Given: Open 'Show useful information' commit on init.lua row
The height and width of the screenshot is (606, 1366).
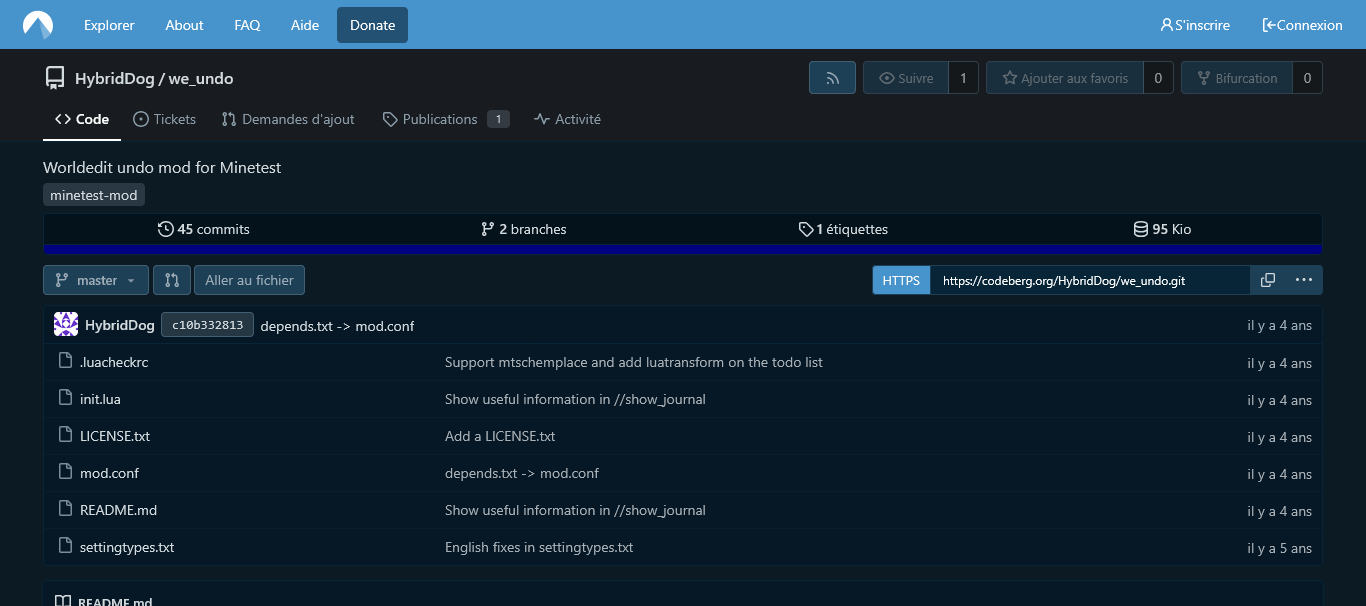Looking at the screenshot, I should click(x=575, y=399).
